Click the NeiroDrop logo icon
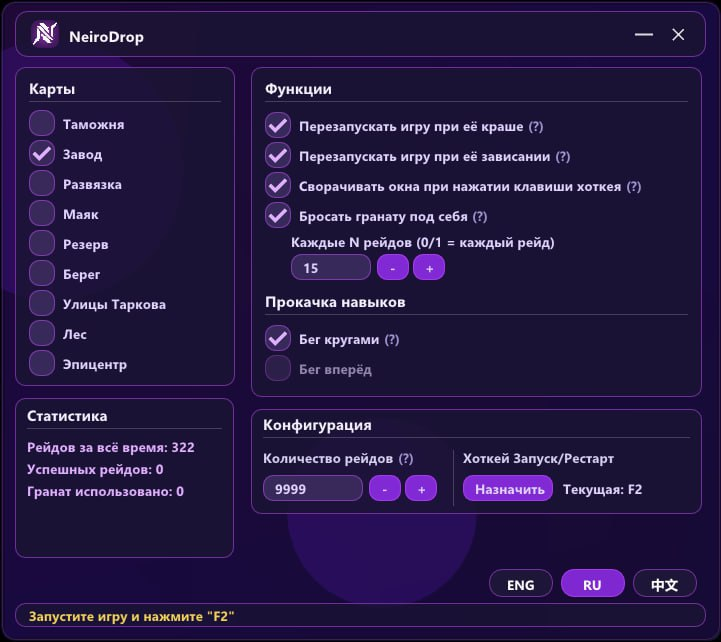This screenshot has width=721, height=642. pos(45,35)
